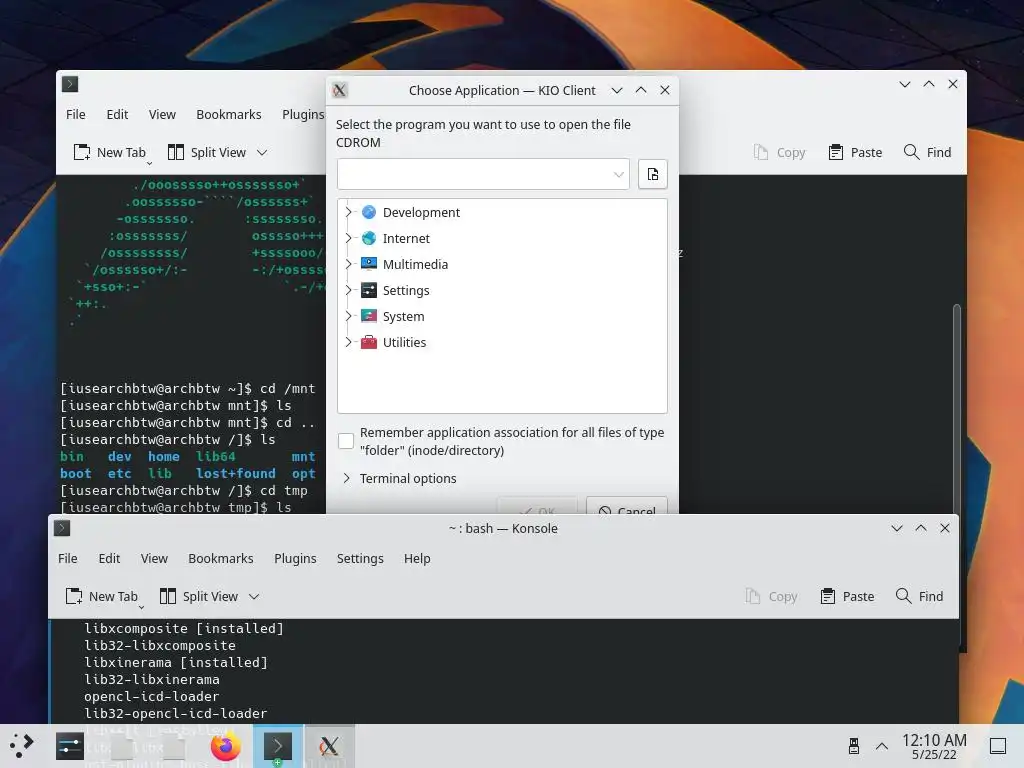
Task: Click the browse file icon beside the combo box
Action: pyautogui.click(x=652, y=174)
